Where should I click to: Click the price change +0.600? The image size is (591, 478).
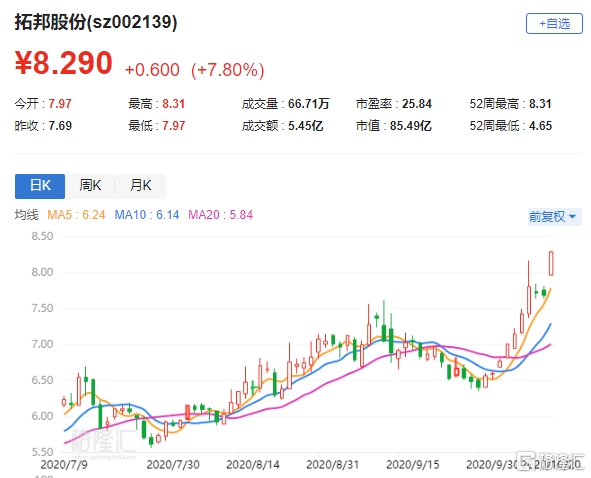[152, 70]
